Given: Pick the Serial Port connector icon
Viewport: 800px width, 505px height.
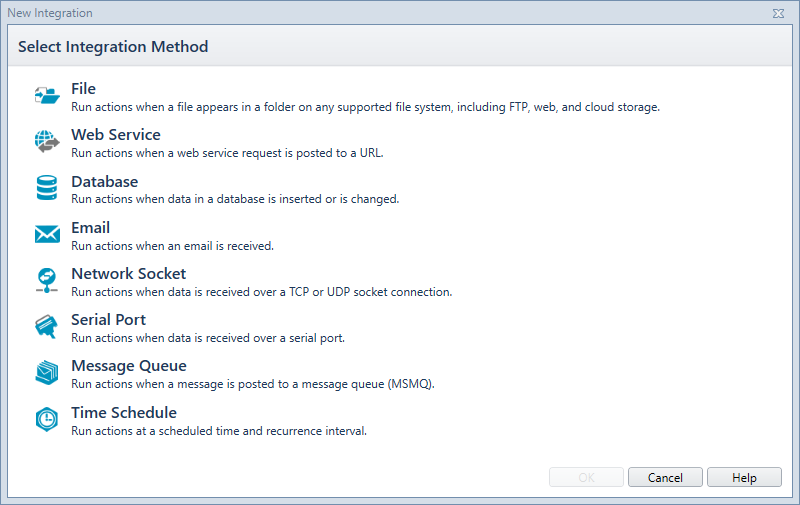Looking at the screenshot, I should 46,326.
